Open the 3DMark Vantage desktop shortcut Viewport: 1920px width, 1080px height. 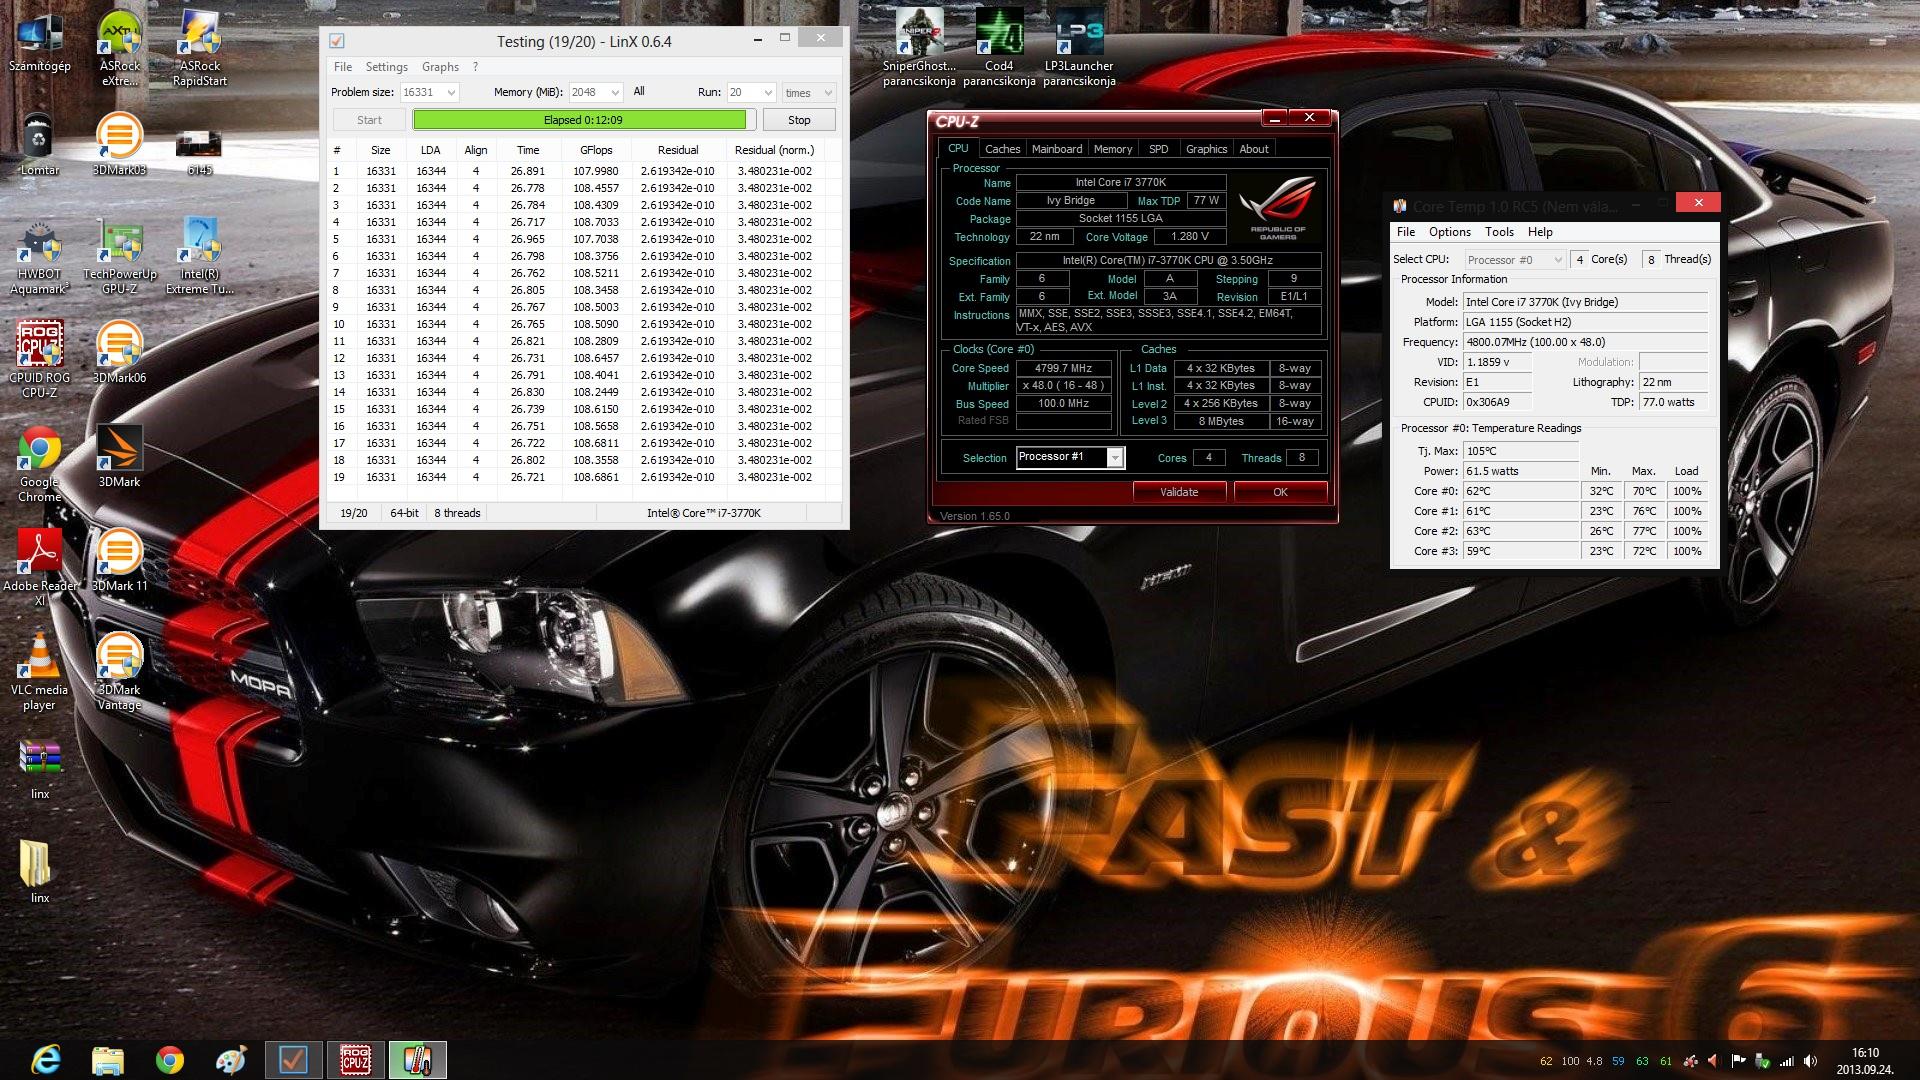tap(119, 672)
